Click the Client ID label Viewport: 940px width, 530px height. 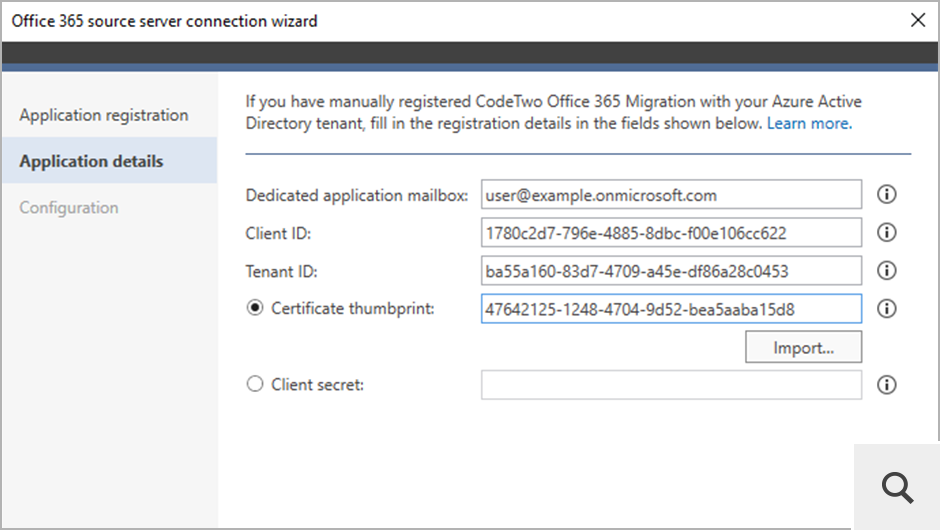278,233
